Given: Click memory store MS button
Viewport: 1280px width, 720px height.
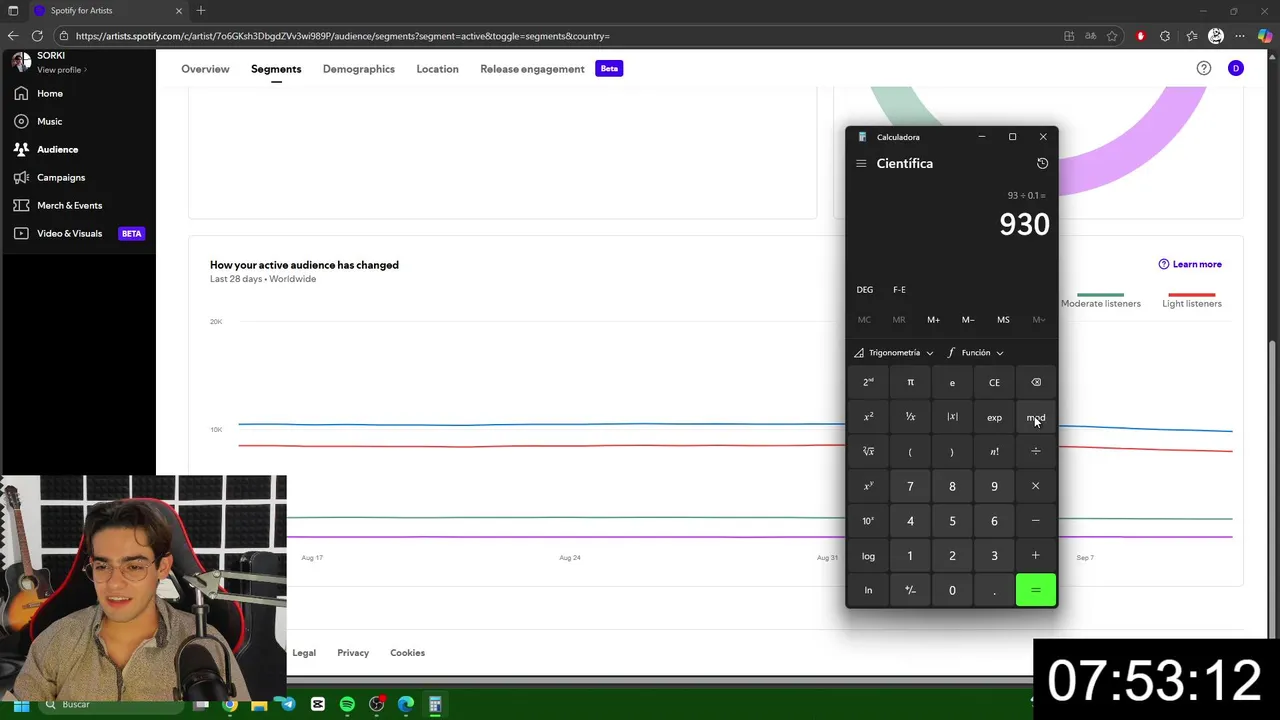Looking at the screenshot, I should 1003,320.
